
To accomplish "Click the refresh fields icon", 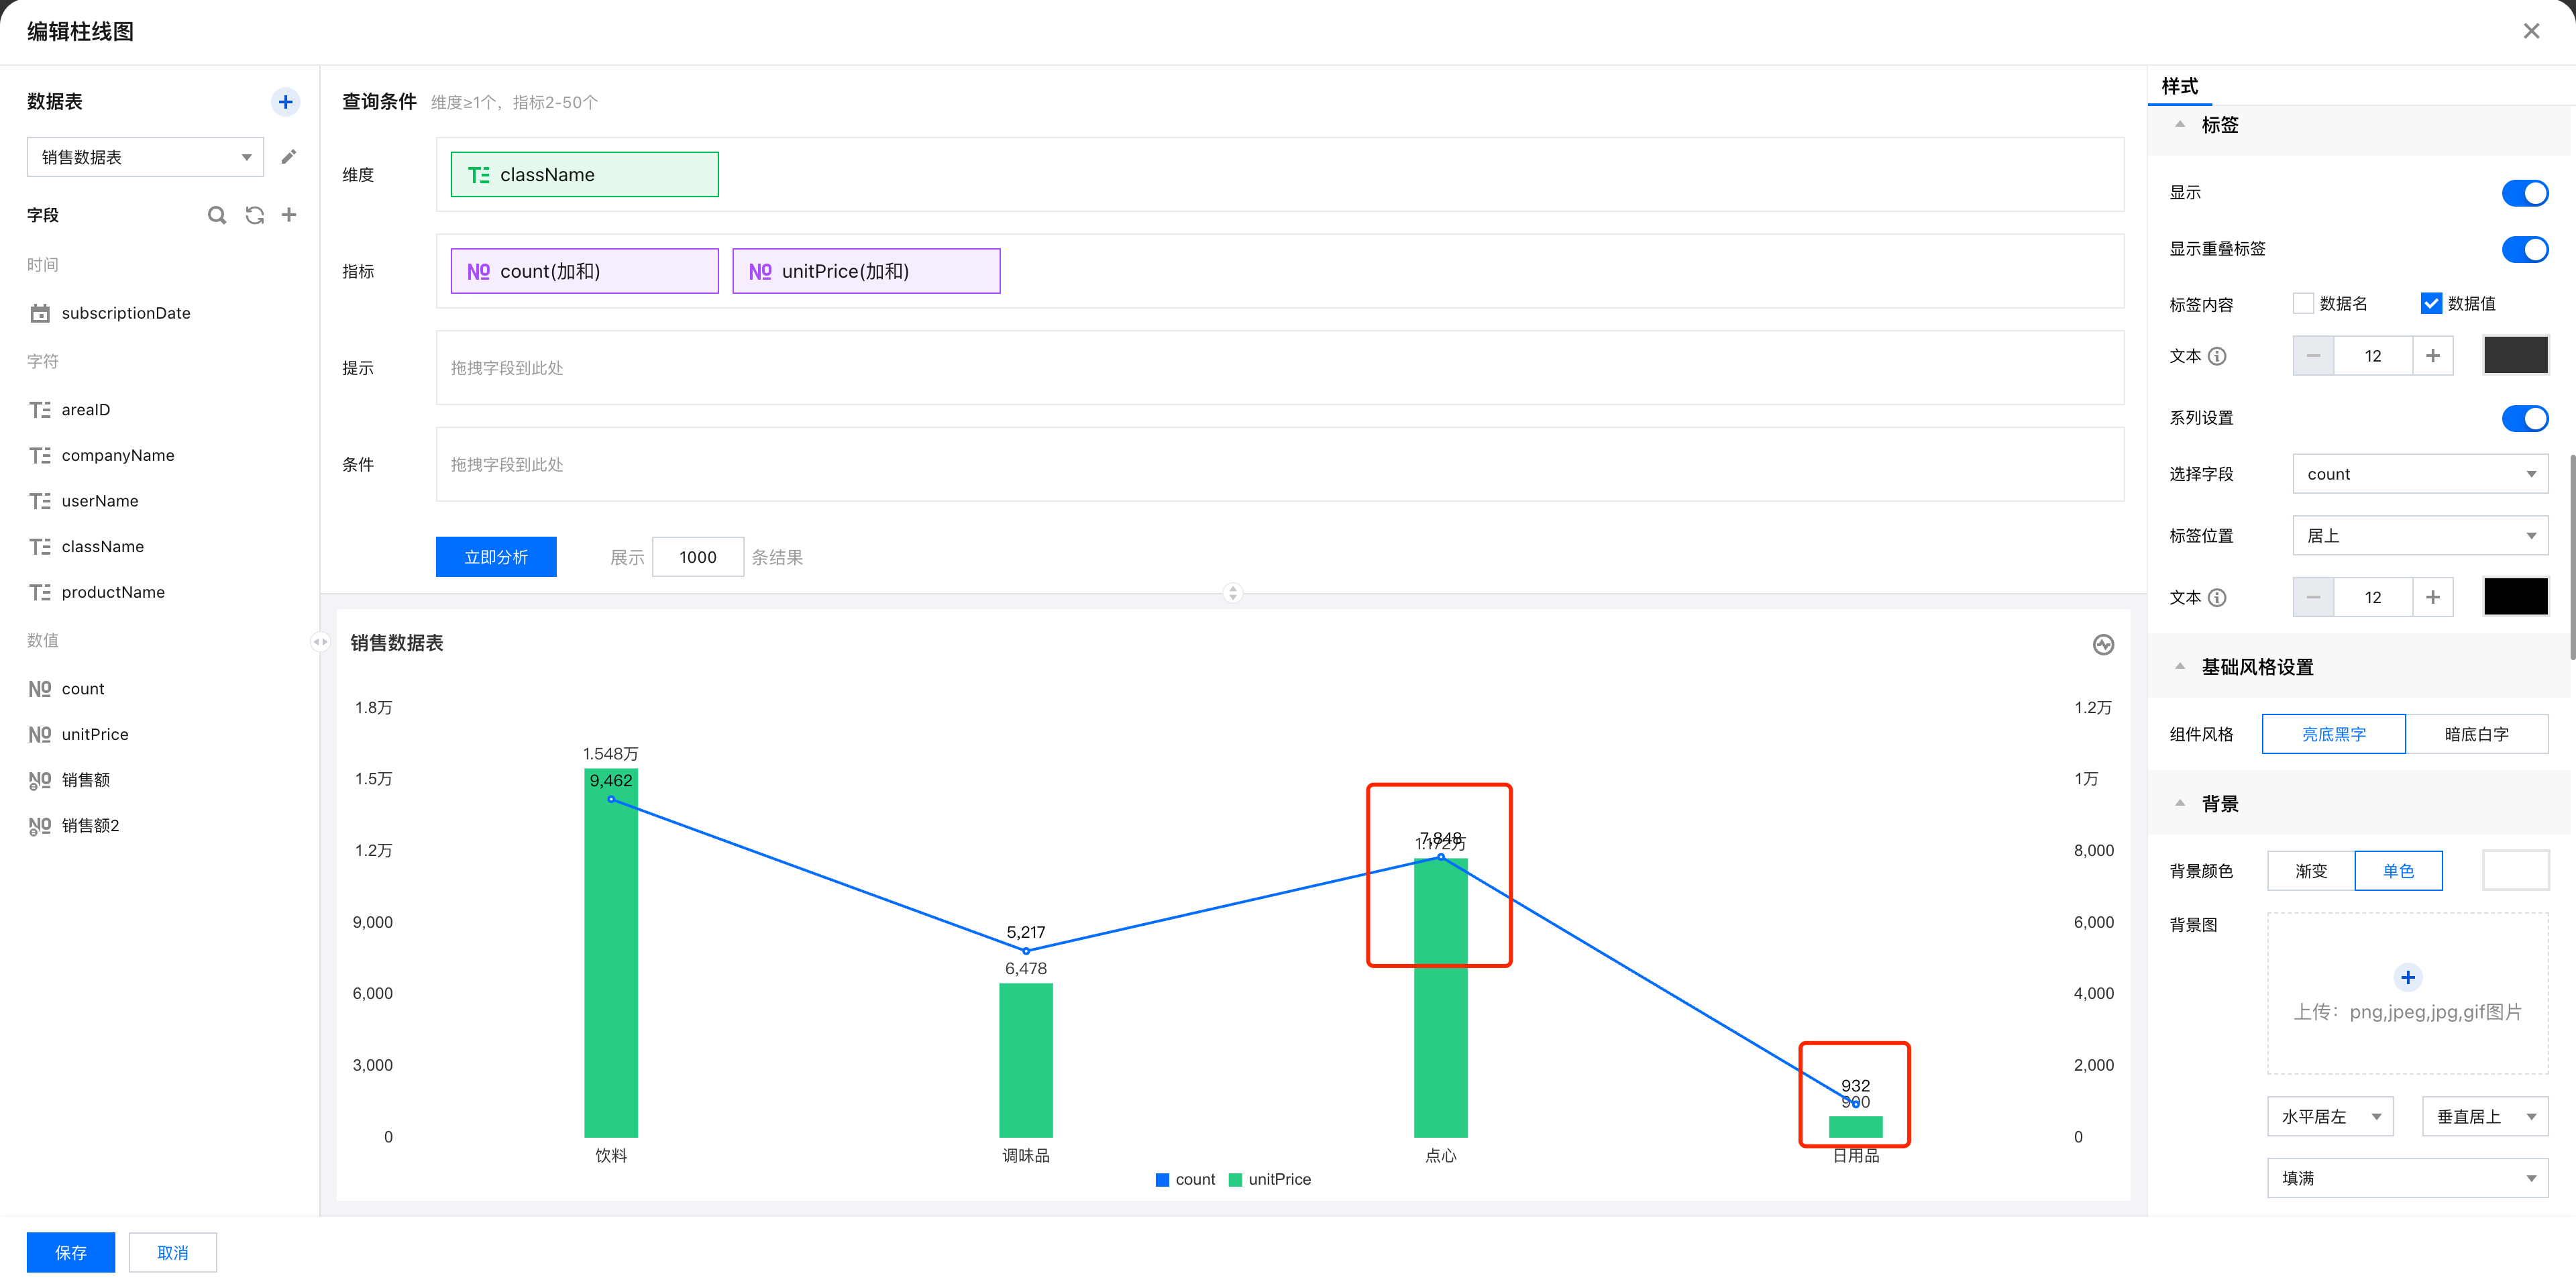I will 255,215.
